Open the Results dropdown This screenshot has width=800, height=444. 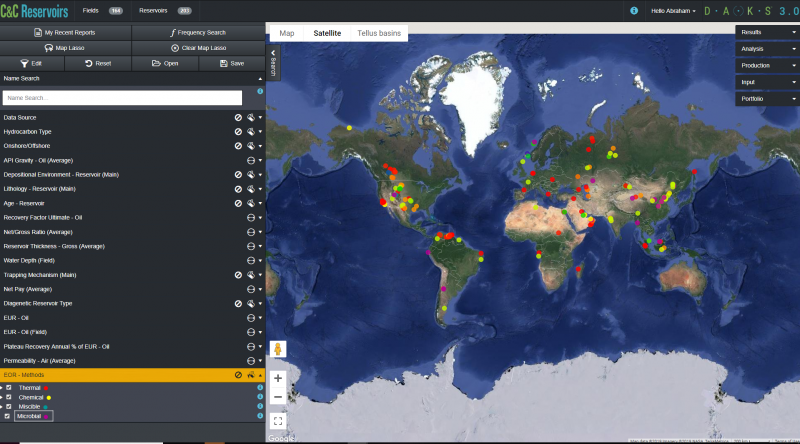[x=766, y=32]
